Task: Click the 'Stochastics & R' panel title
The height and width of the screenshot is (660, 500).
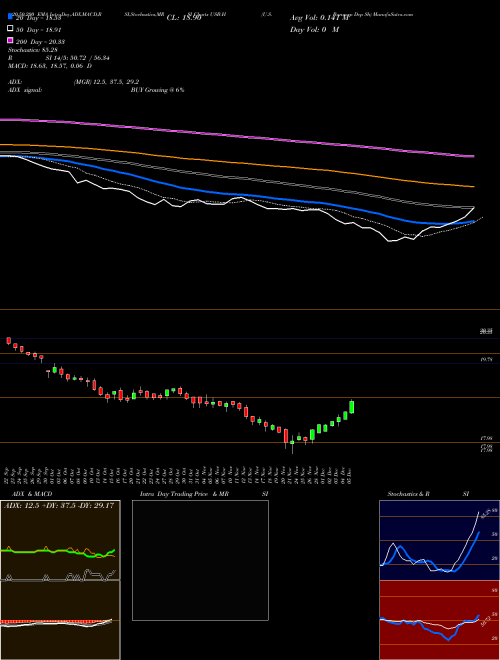Action: point(408,494)
